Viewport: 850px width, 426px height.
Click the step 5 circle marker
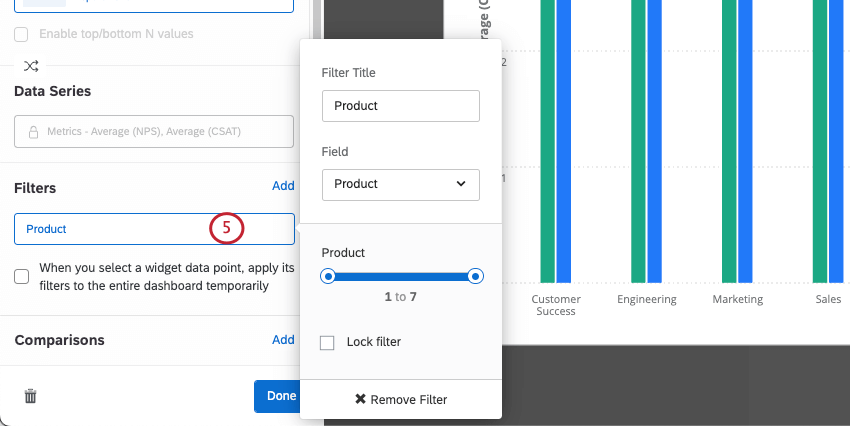pos(227,228)
